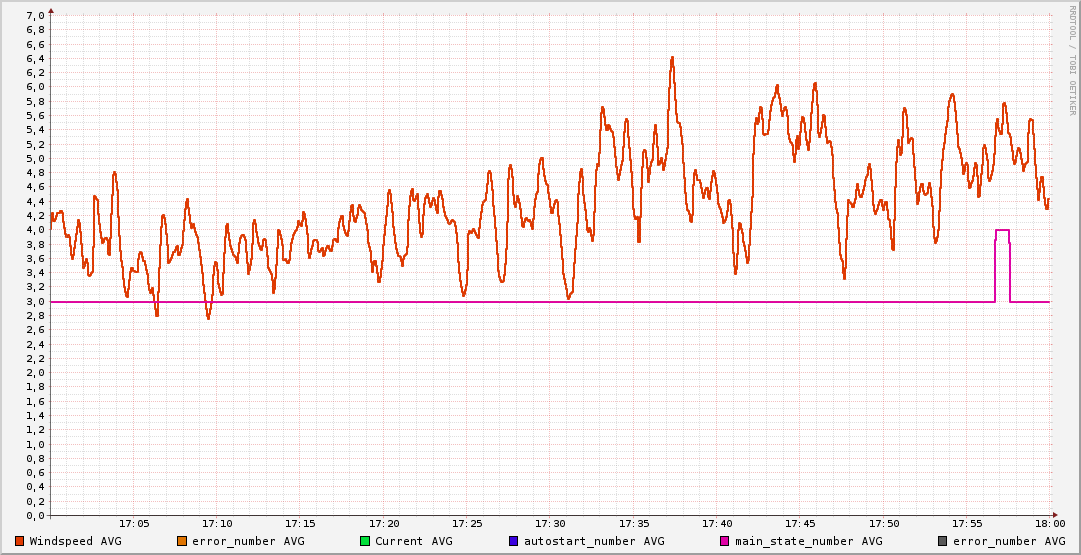Click the orange error_number AVG legend swatch
Screen dimensions: 1081x555
pyautogui.click(x=182, y=541)
